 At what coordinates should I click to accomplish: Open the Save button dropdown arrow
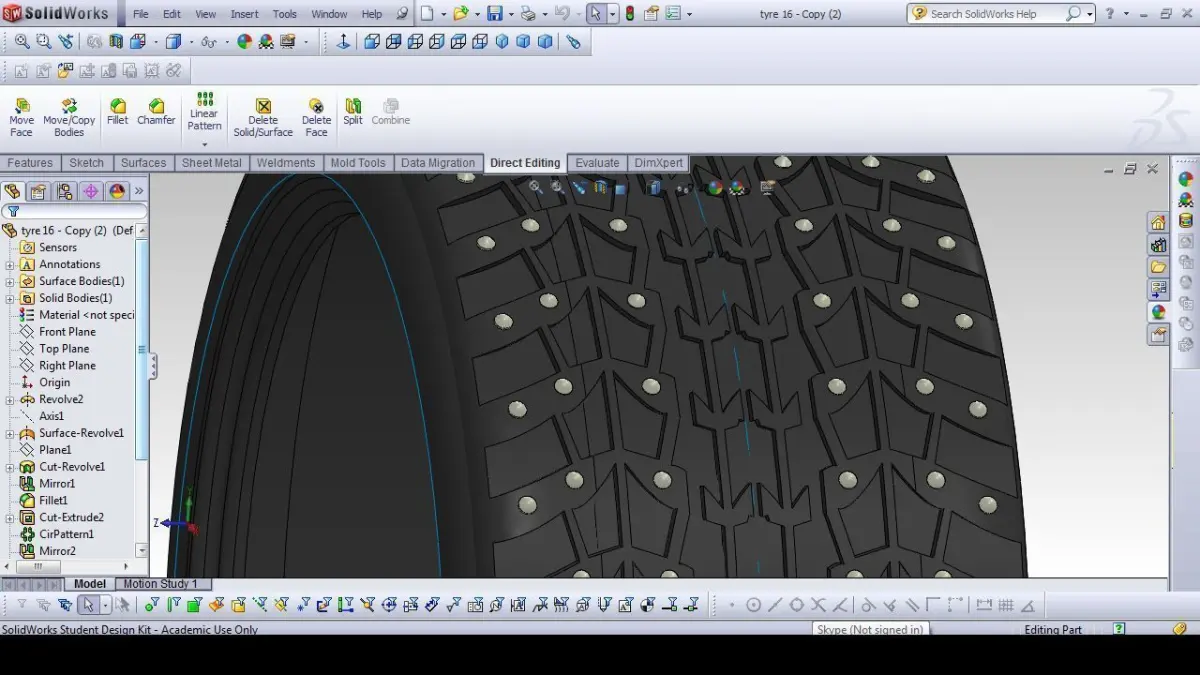(x=509, y=14)
